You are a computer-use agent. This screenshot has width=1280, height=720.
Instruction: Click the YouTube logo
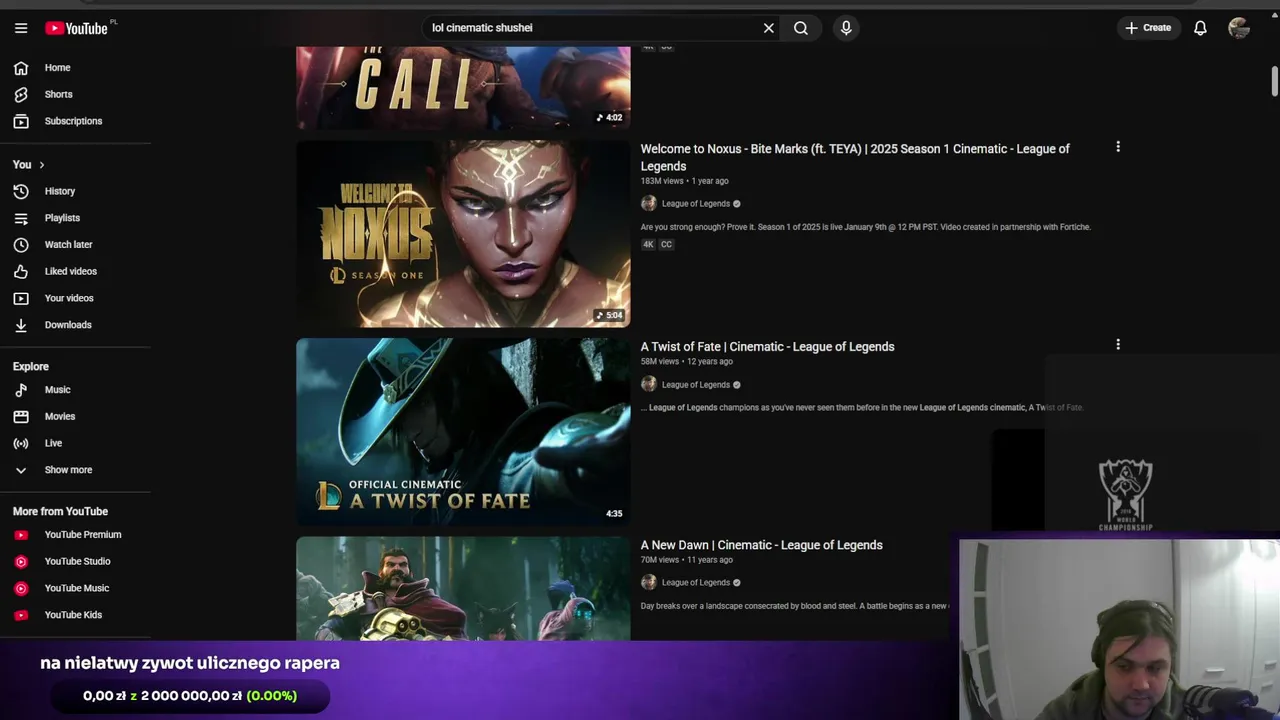pos(76,28)
